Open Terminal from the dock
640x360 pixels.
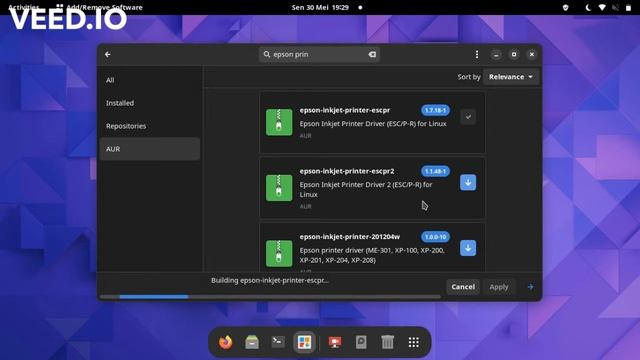click(x=278, y=342)
